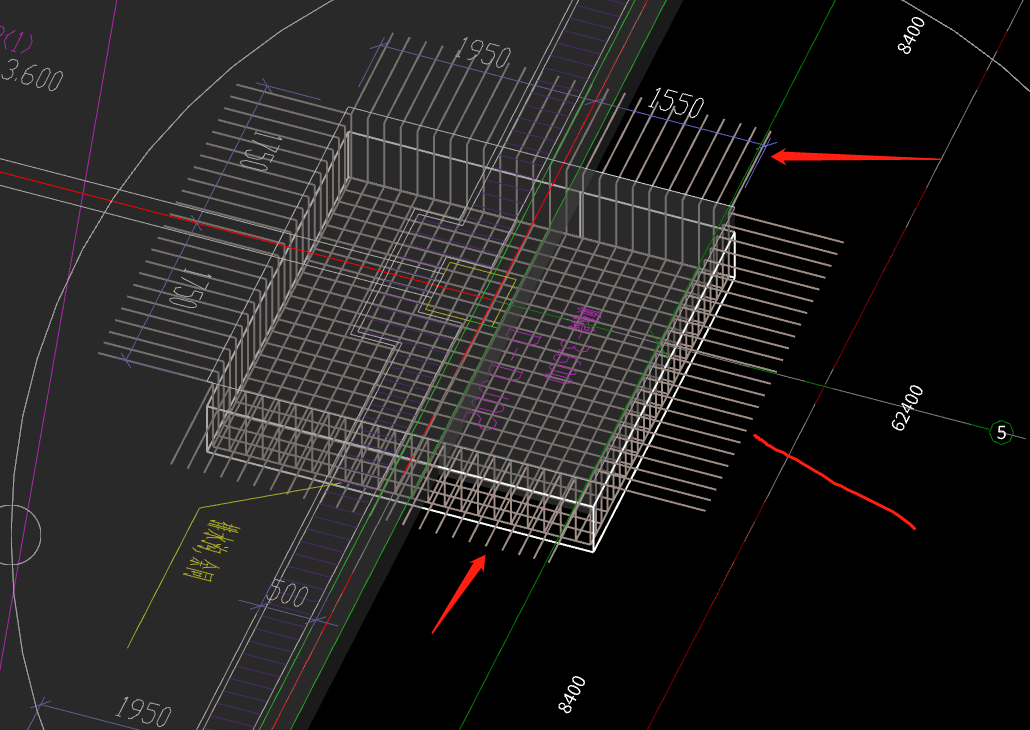Select the green axis bubble numbered 5
This screenshot has height=730, width=1030.
tap(1000, 432)
